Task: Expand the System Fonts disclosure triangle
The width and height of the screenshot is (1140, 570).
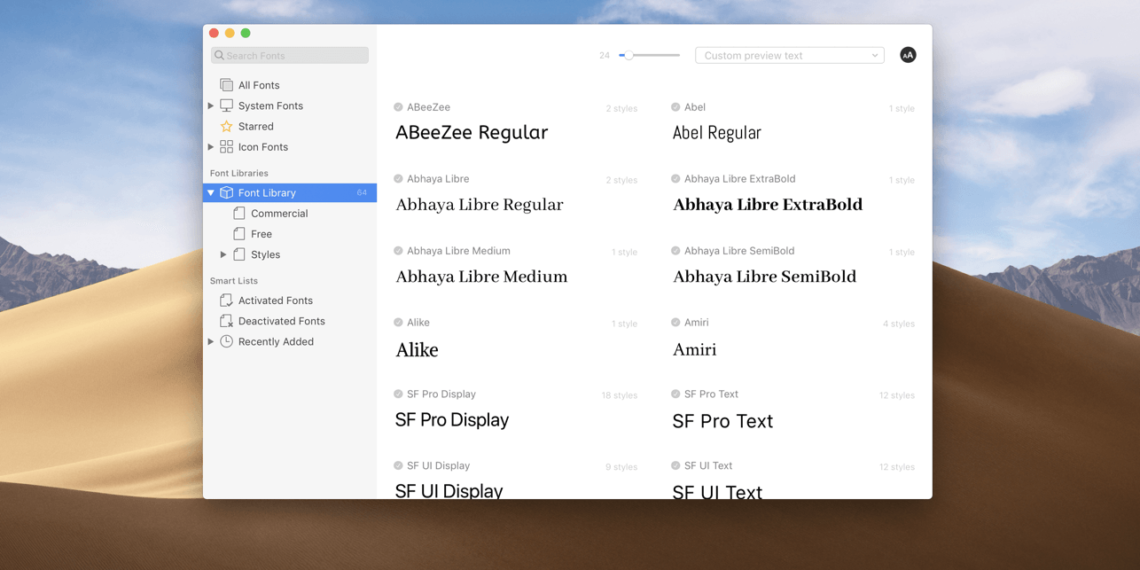Action: 211,105
